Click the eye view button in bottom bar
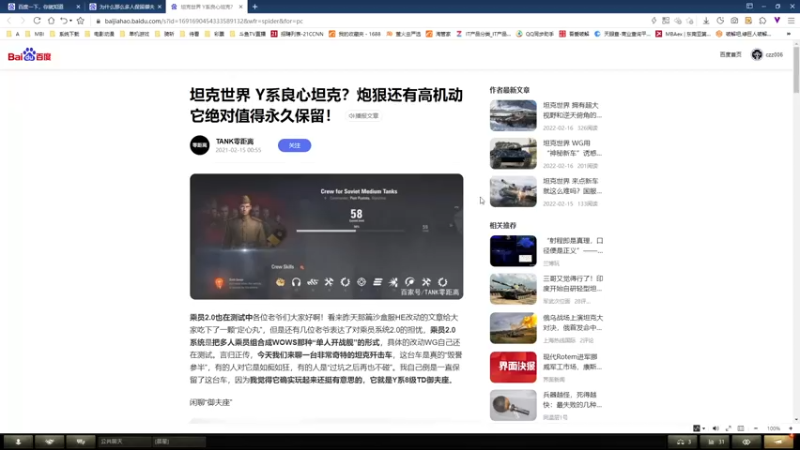This screenshot has height=450, width=800. [746, 441]
